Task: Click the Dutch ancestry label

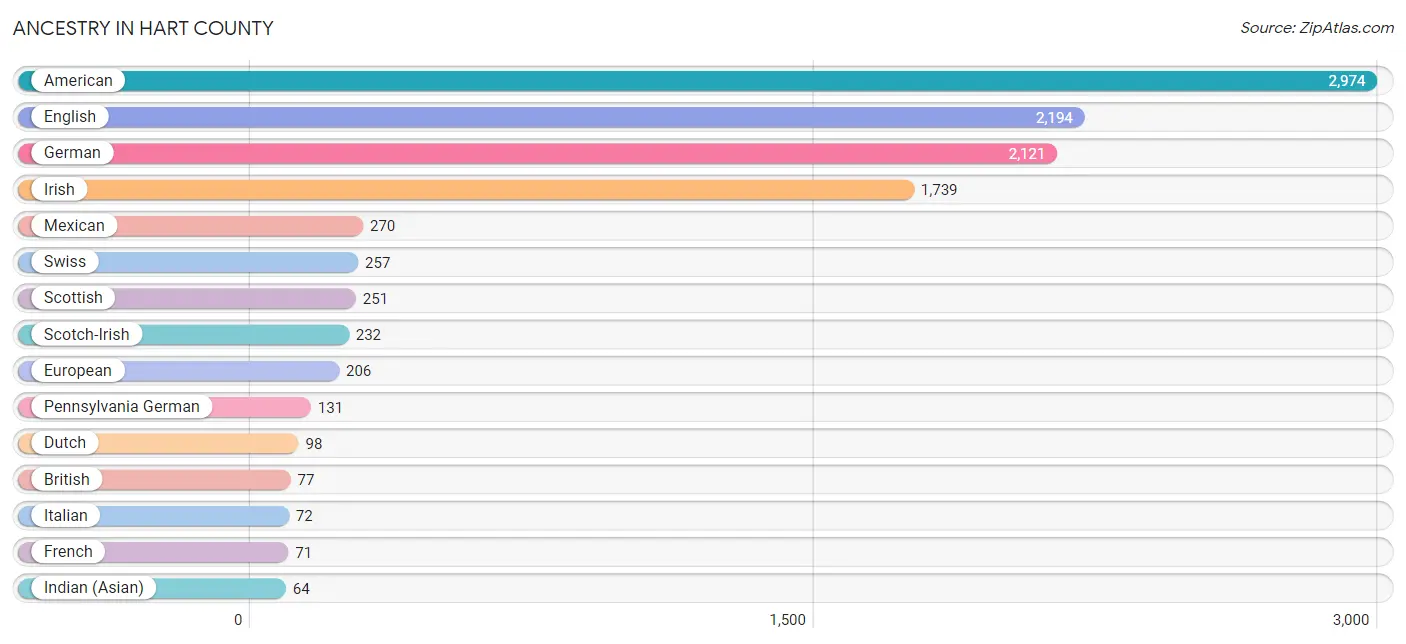Action: 65,443
